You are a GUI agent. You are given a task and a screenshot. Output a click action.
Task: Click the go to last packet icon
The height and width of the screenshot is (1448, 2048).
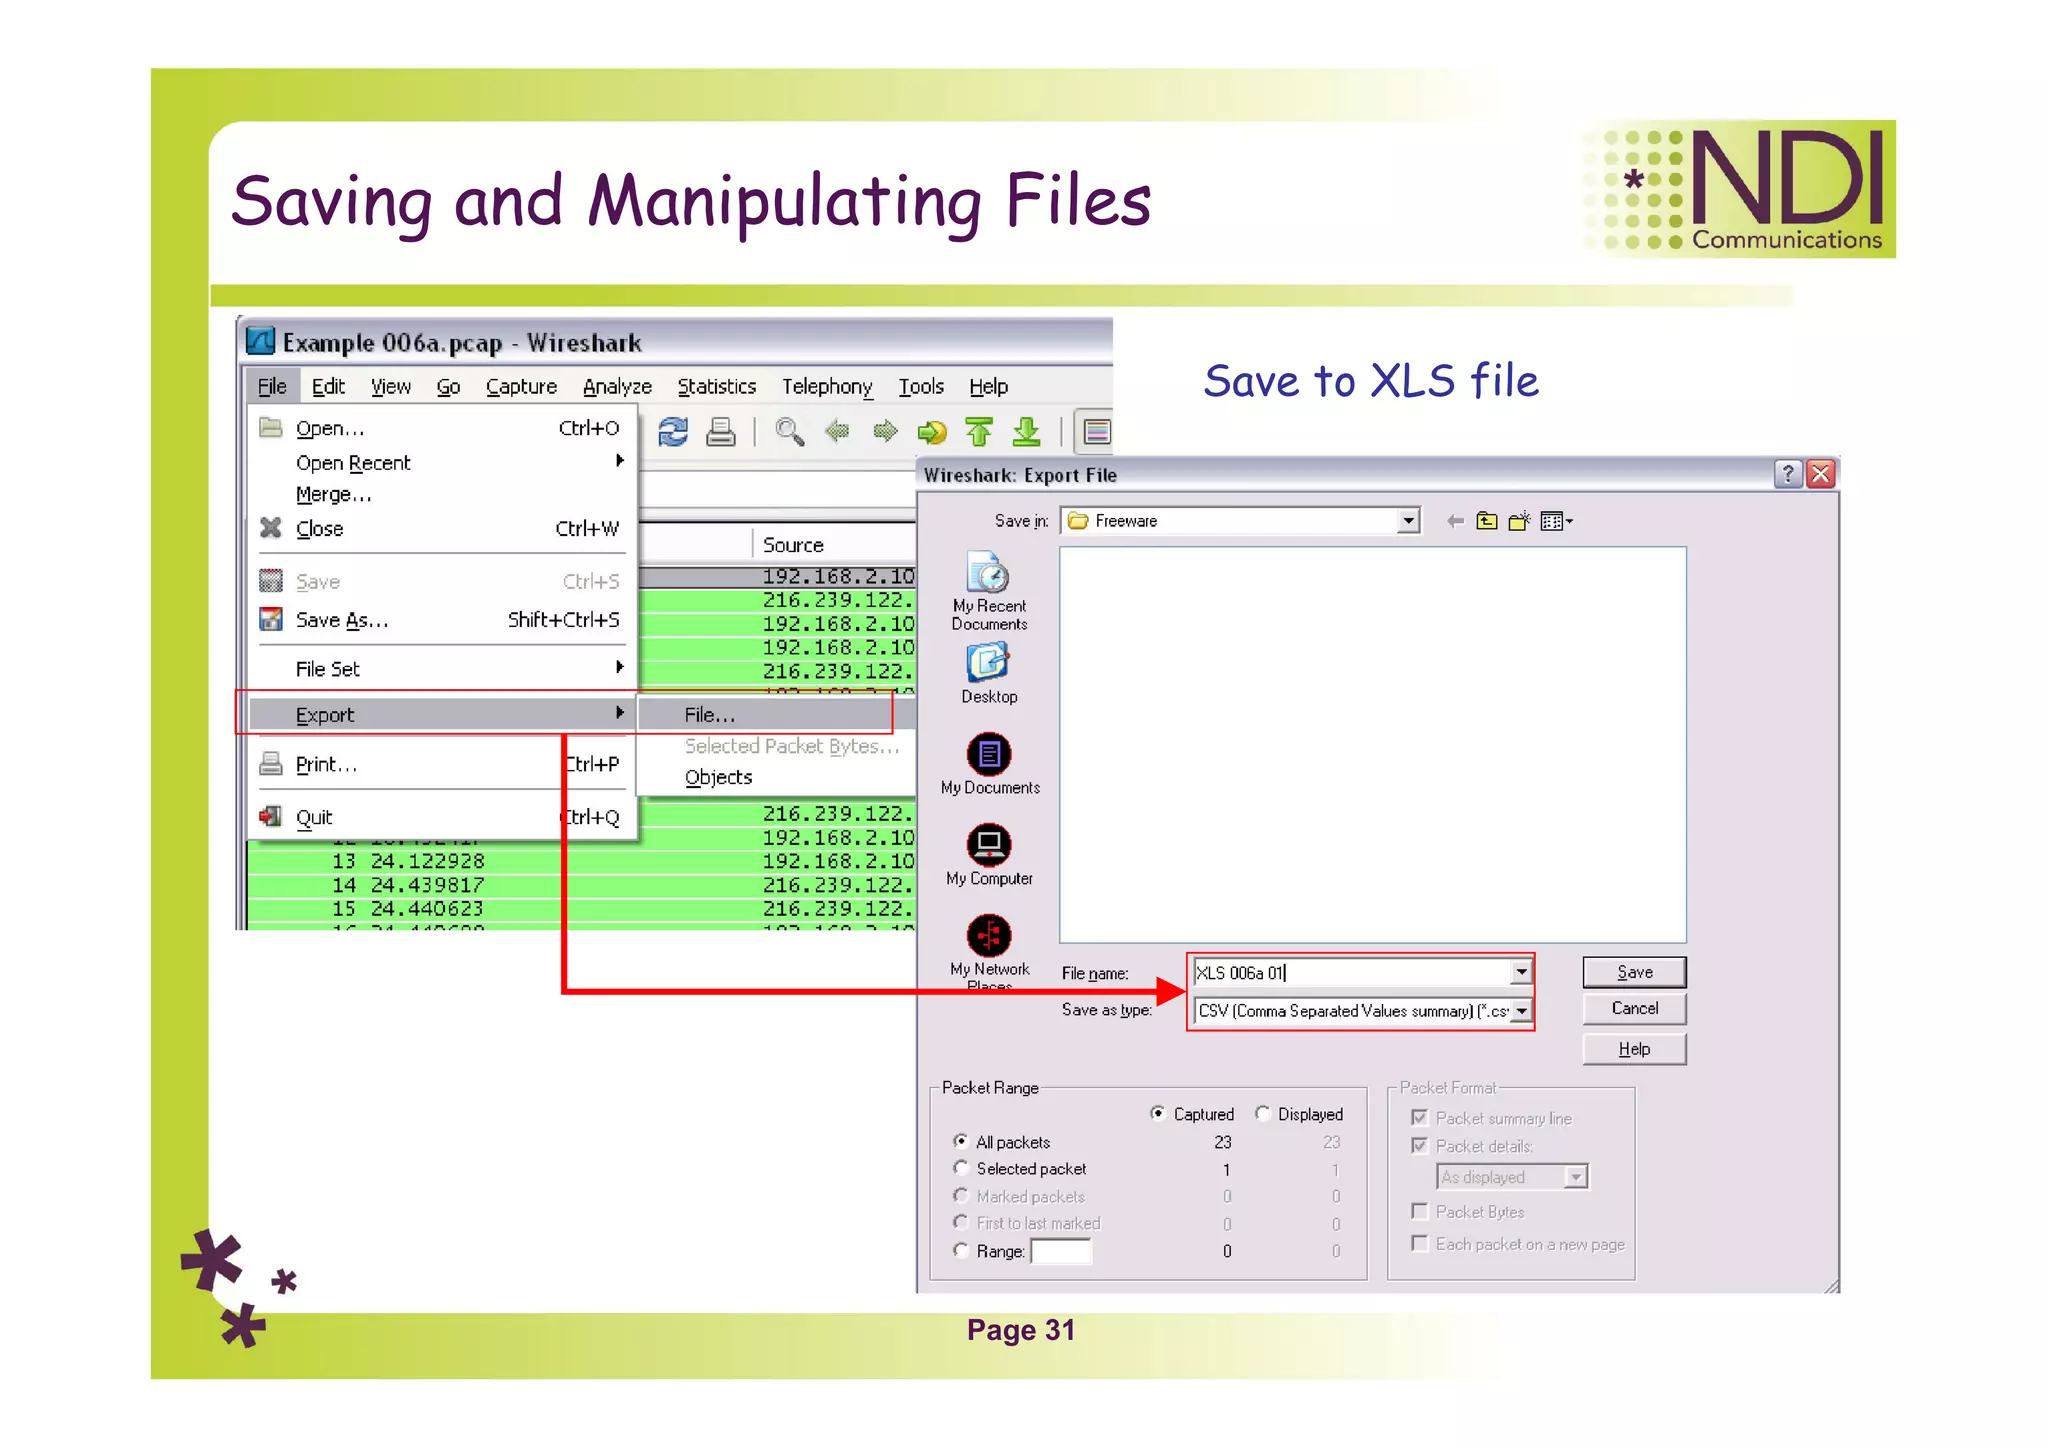click(1026, 432)
